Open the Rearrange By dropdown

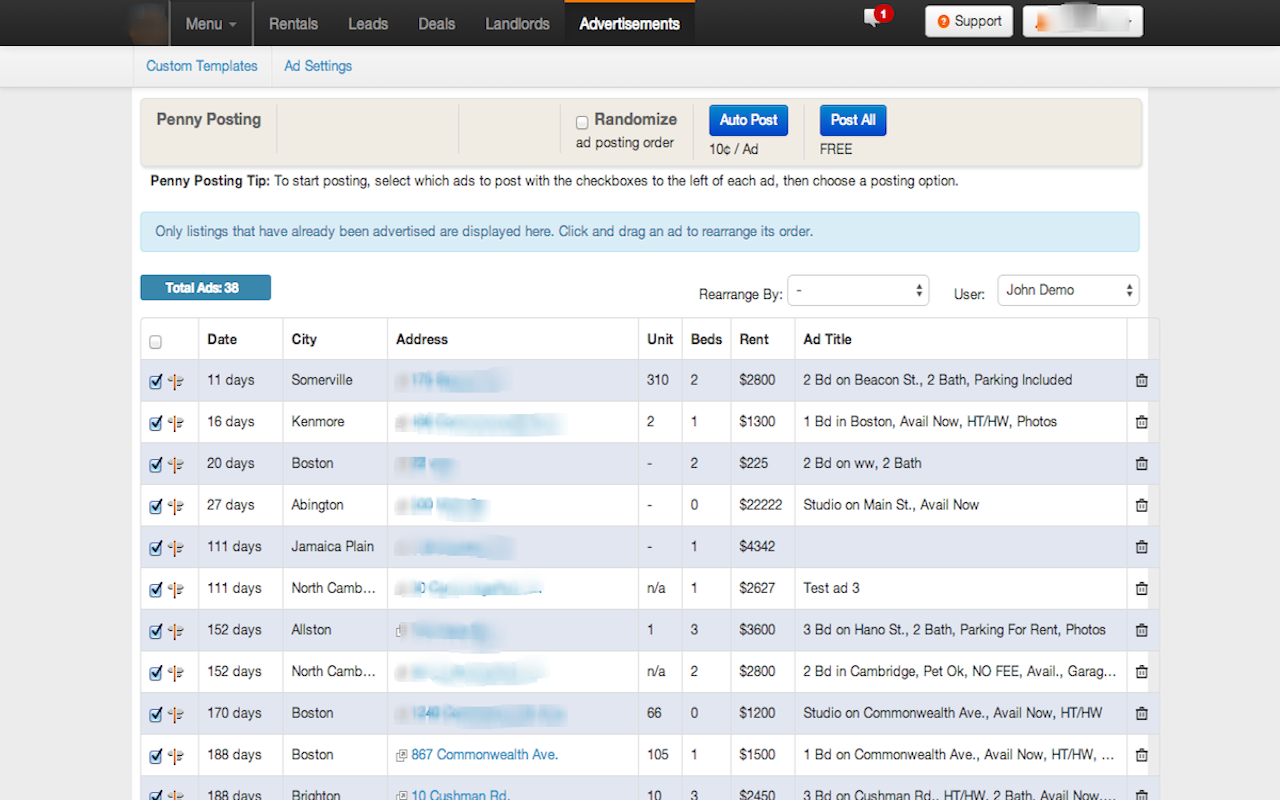(x=858, y=290)
